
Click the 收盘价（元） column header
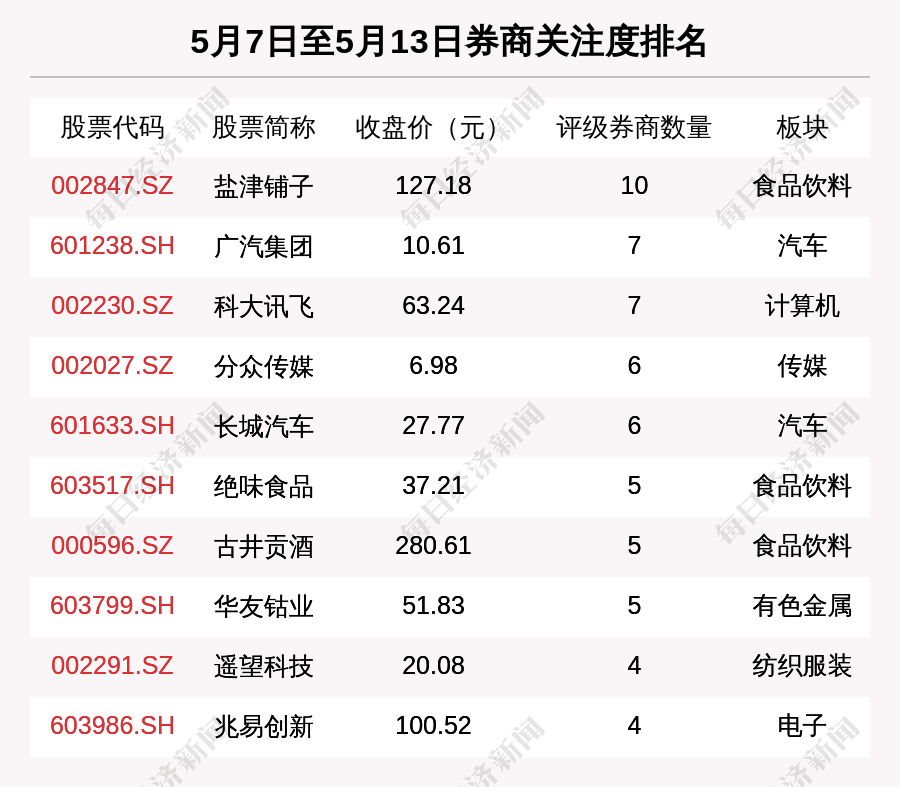[x=427, y=127]
